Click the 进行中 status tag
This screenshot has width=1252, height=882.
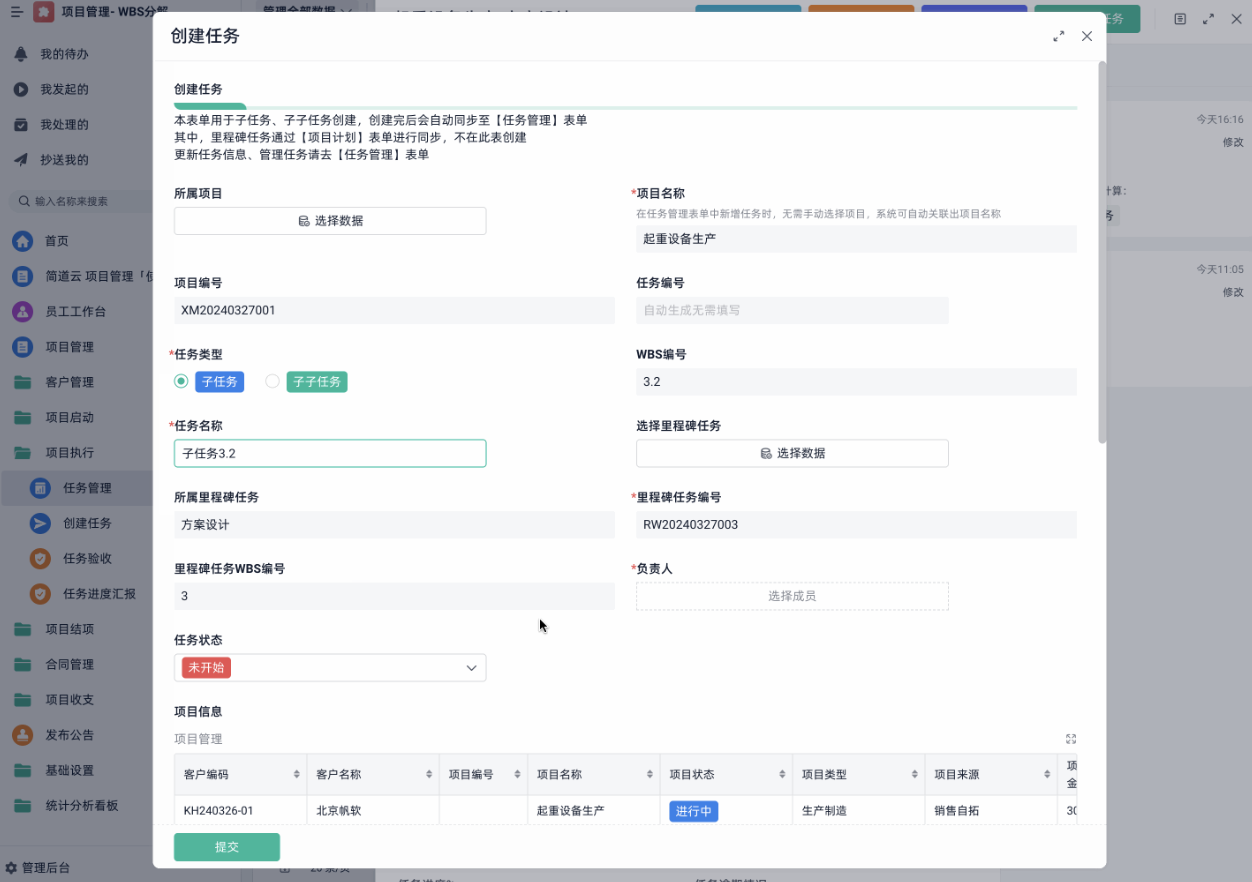(694, 811)
